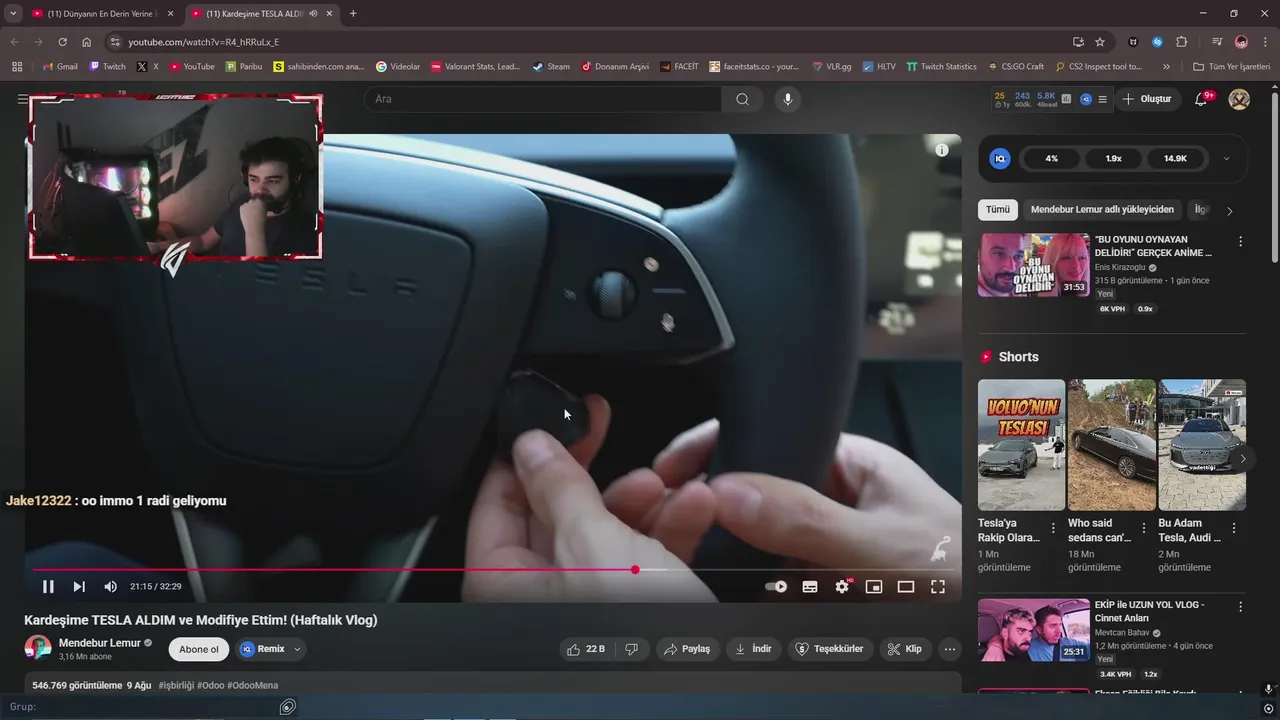Create a clip with Klip button
1280x720 pixels.
(x=904, y=649)
